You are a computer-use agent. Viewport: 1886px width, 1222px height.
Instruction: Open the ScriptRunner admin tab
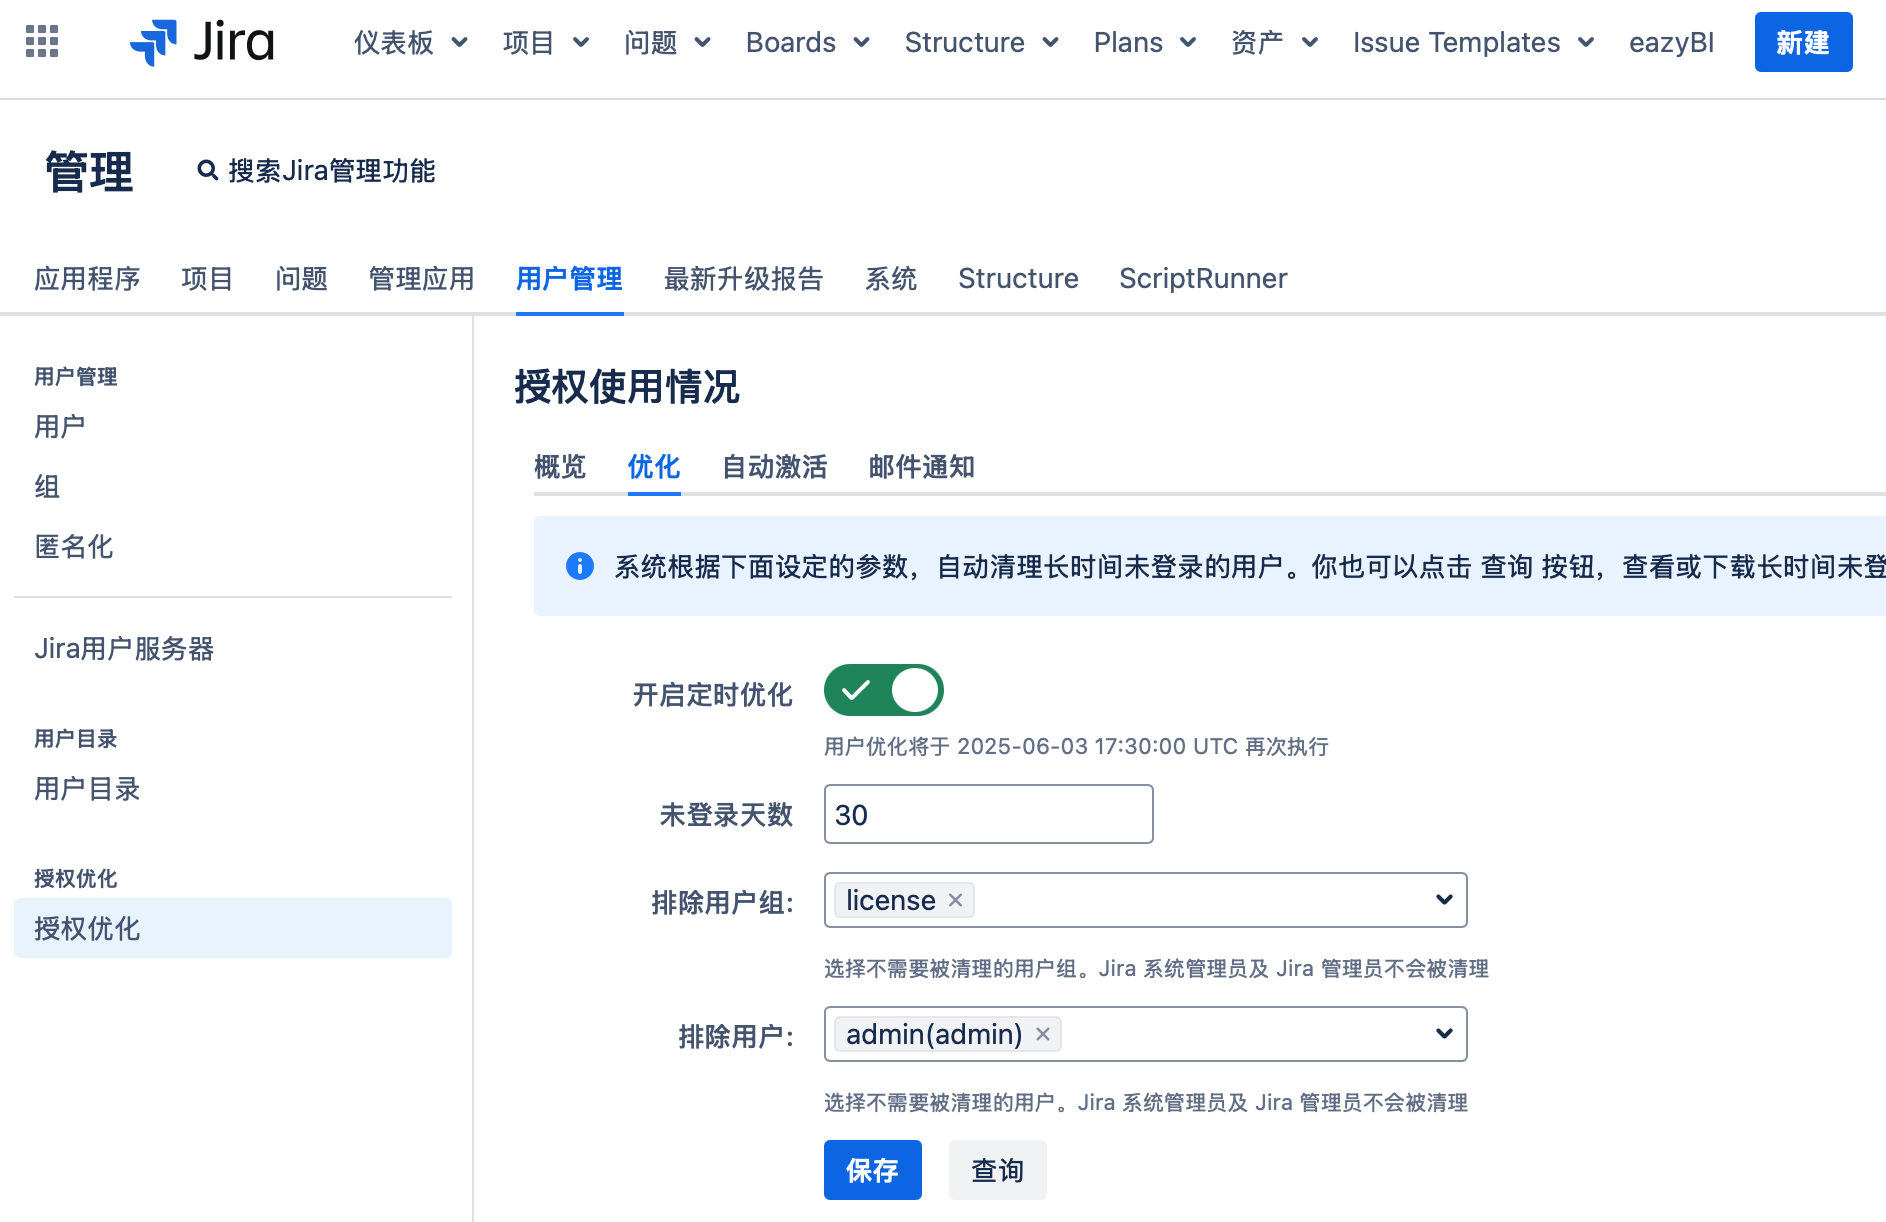point(1203,279)
